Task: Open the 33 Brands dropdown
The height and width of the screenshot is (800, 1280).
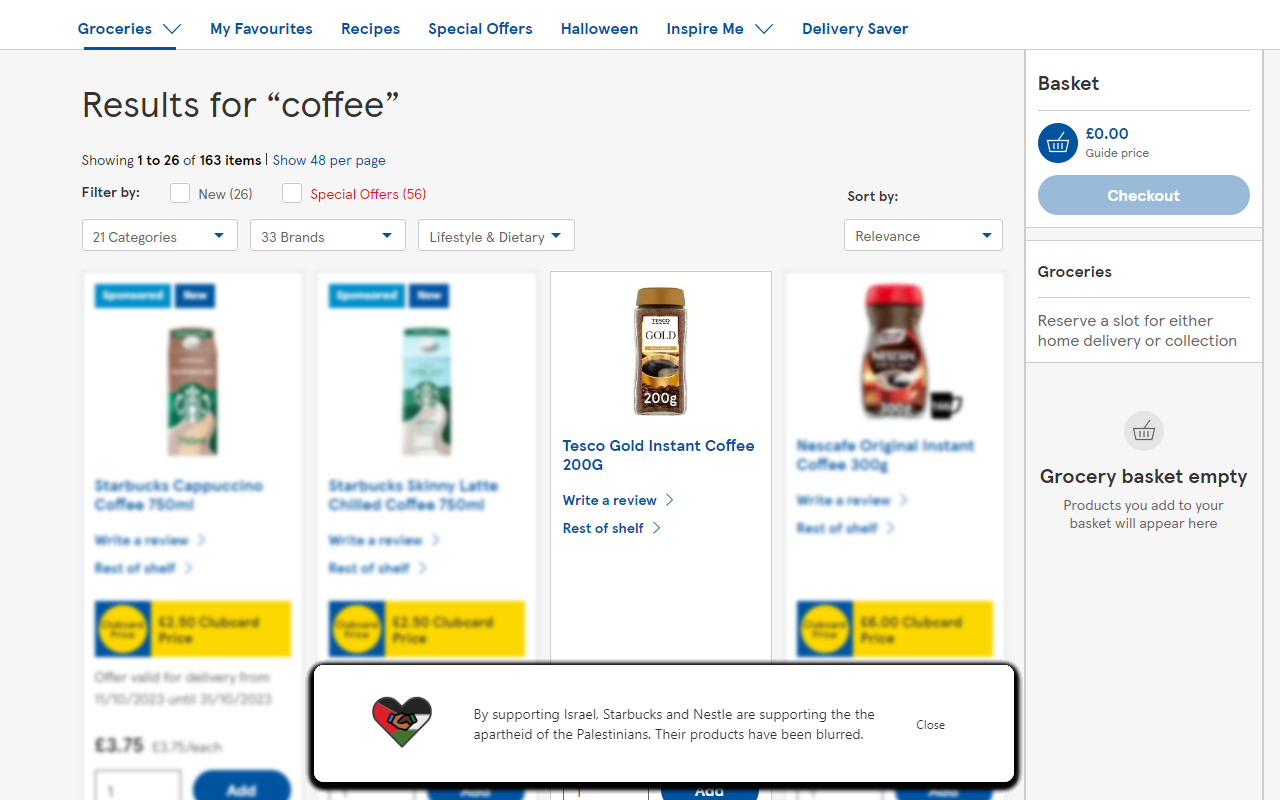Action: click(328, 236)
